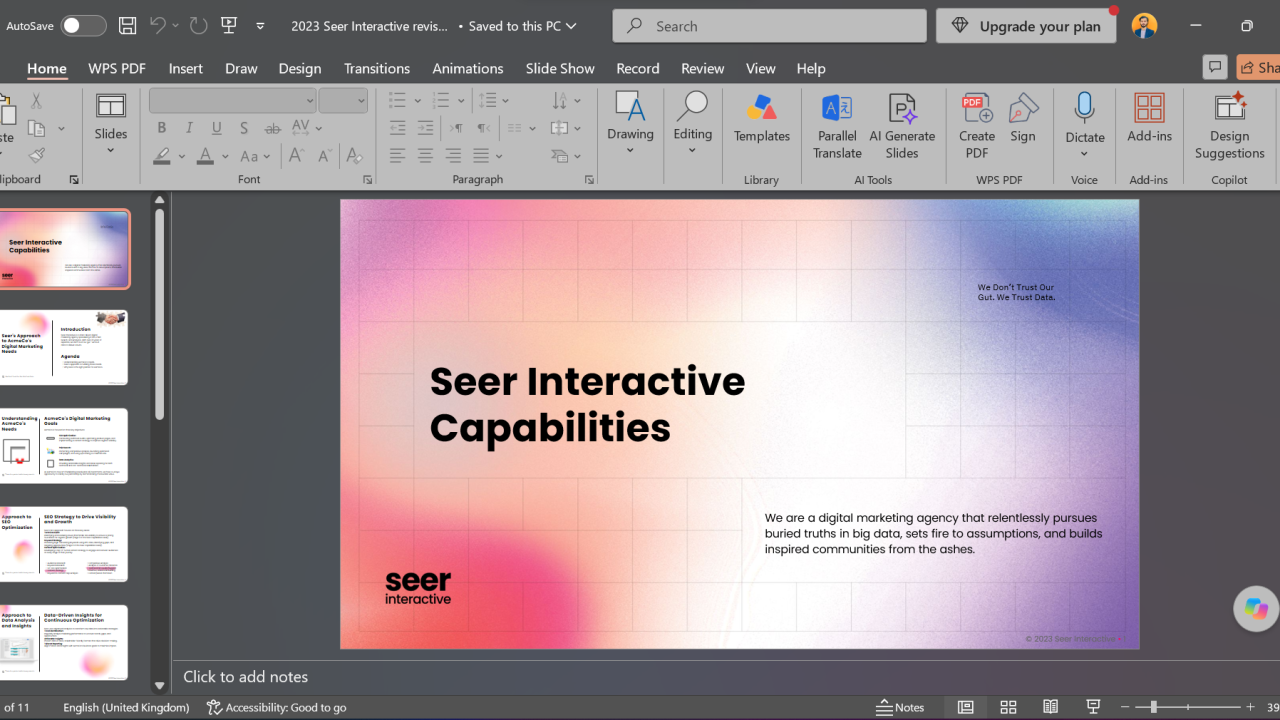Click the Save floppy disk icon

(x=127, y=26)
